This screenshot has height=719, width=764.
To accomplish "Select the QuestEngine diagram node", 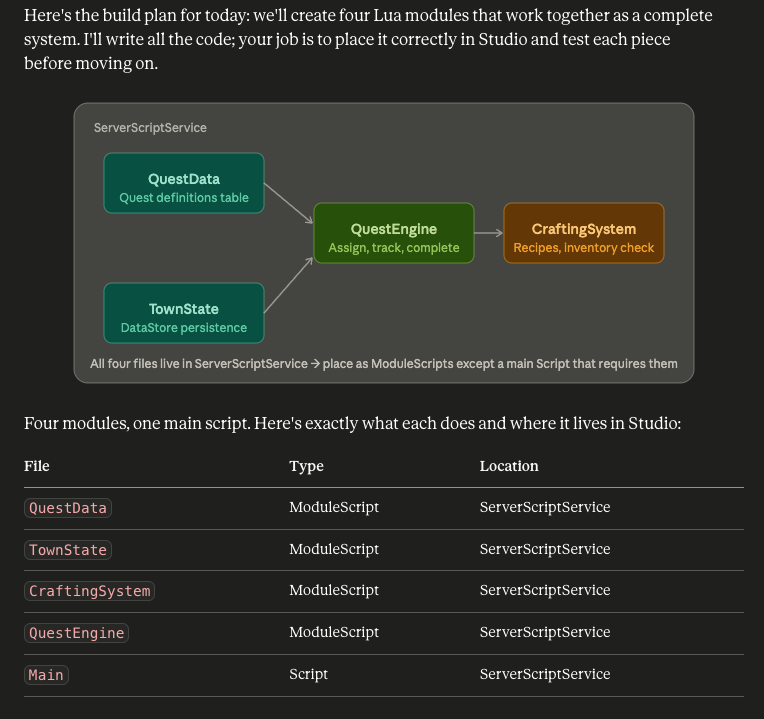I will (x=394, y=233).
